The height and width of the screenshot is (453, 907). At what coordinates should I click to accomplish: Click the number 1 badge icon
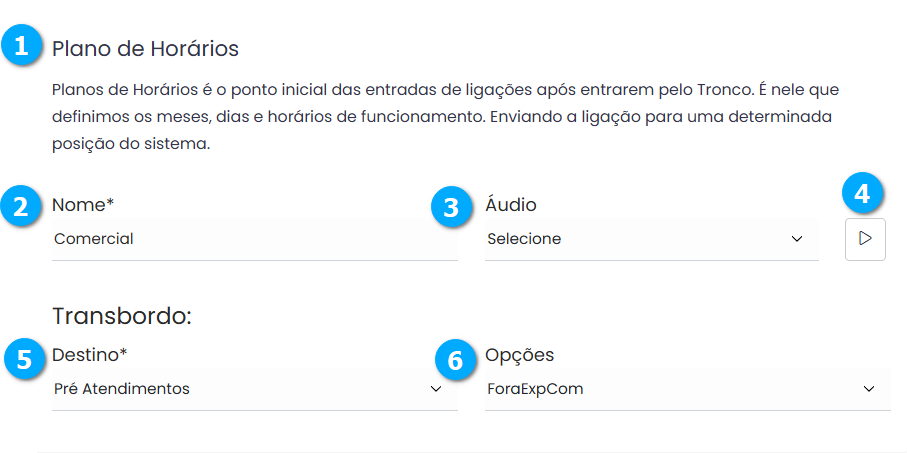pos(21,46)
